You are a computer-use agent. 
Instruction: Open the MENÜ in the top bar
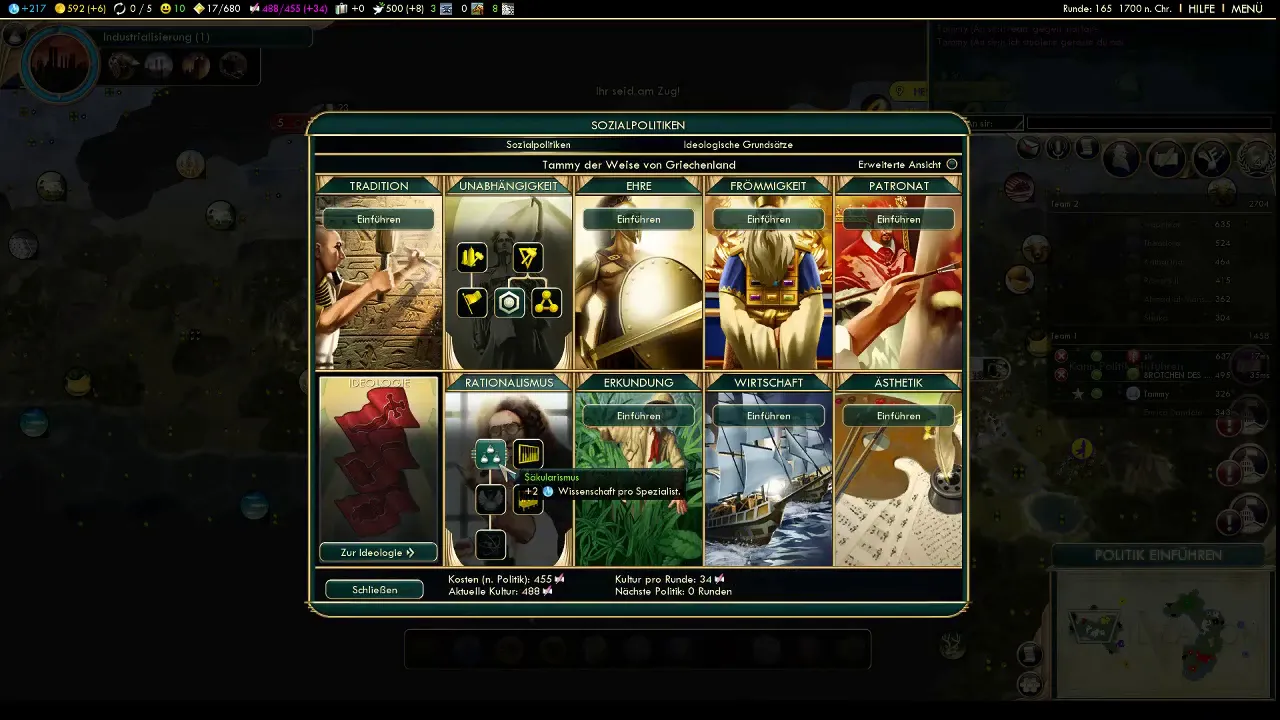[x=1246, y=9]
